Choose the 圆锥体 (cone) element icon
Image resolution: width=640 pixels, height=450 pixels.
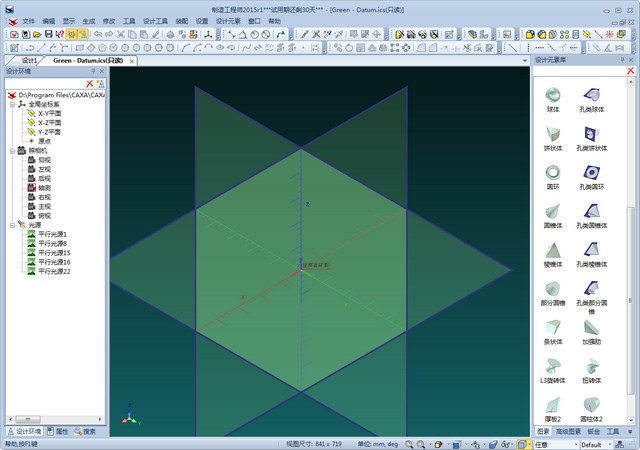[553, 213]
